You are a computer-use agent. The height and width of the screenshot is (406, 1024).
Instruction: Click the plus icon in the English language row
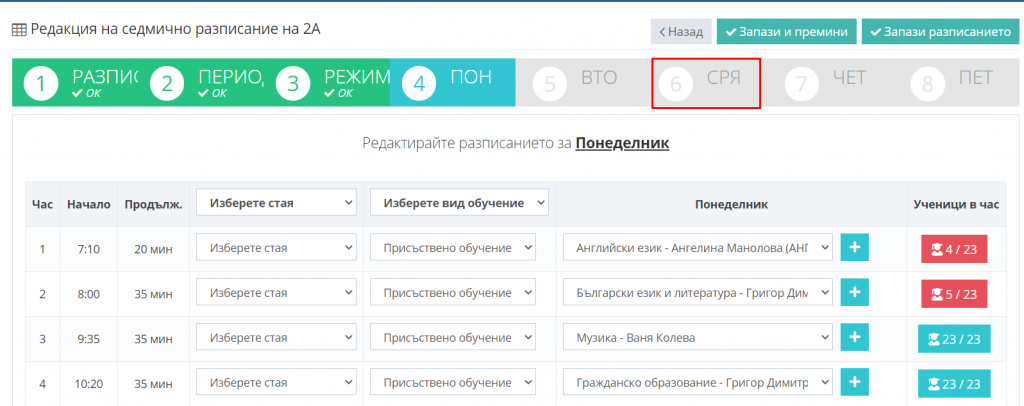(855, 247)
